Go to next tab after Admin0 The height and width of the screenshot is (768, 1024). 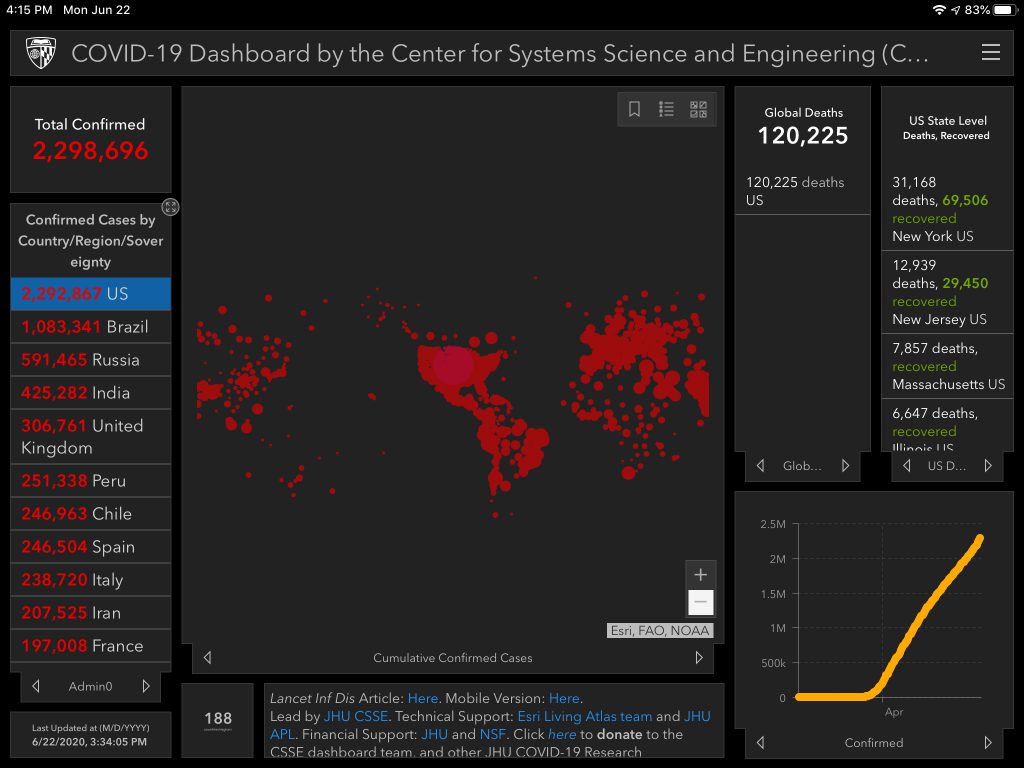coord(146,686)
